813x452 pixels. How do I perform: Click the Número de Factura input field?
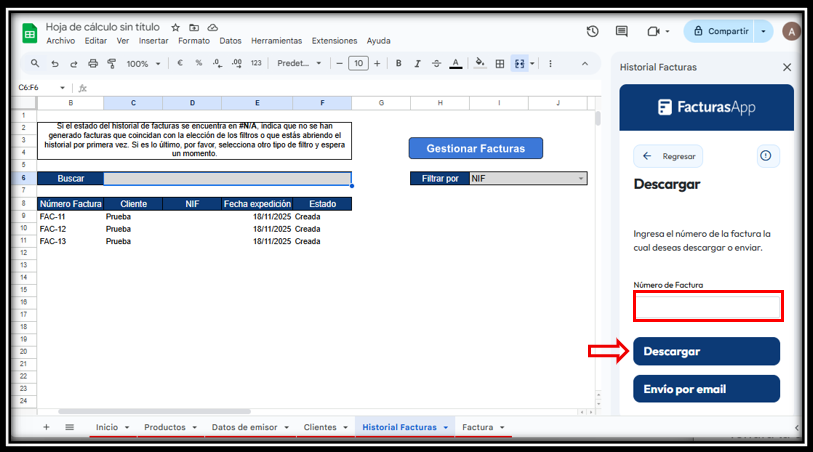[x=707, y=307]
